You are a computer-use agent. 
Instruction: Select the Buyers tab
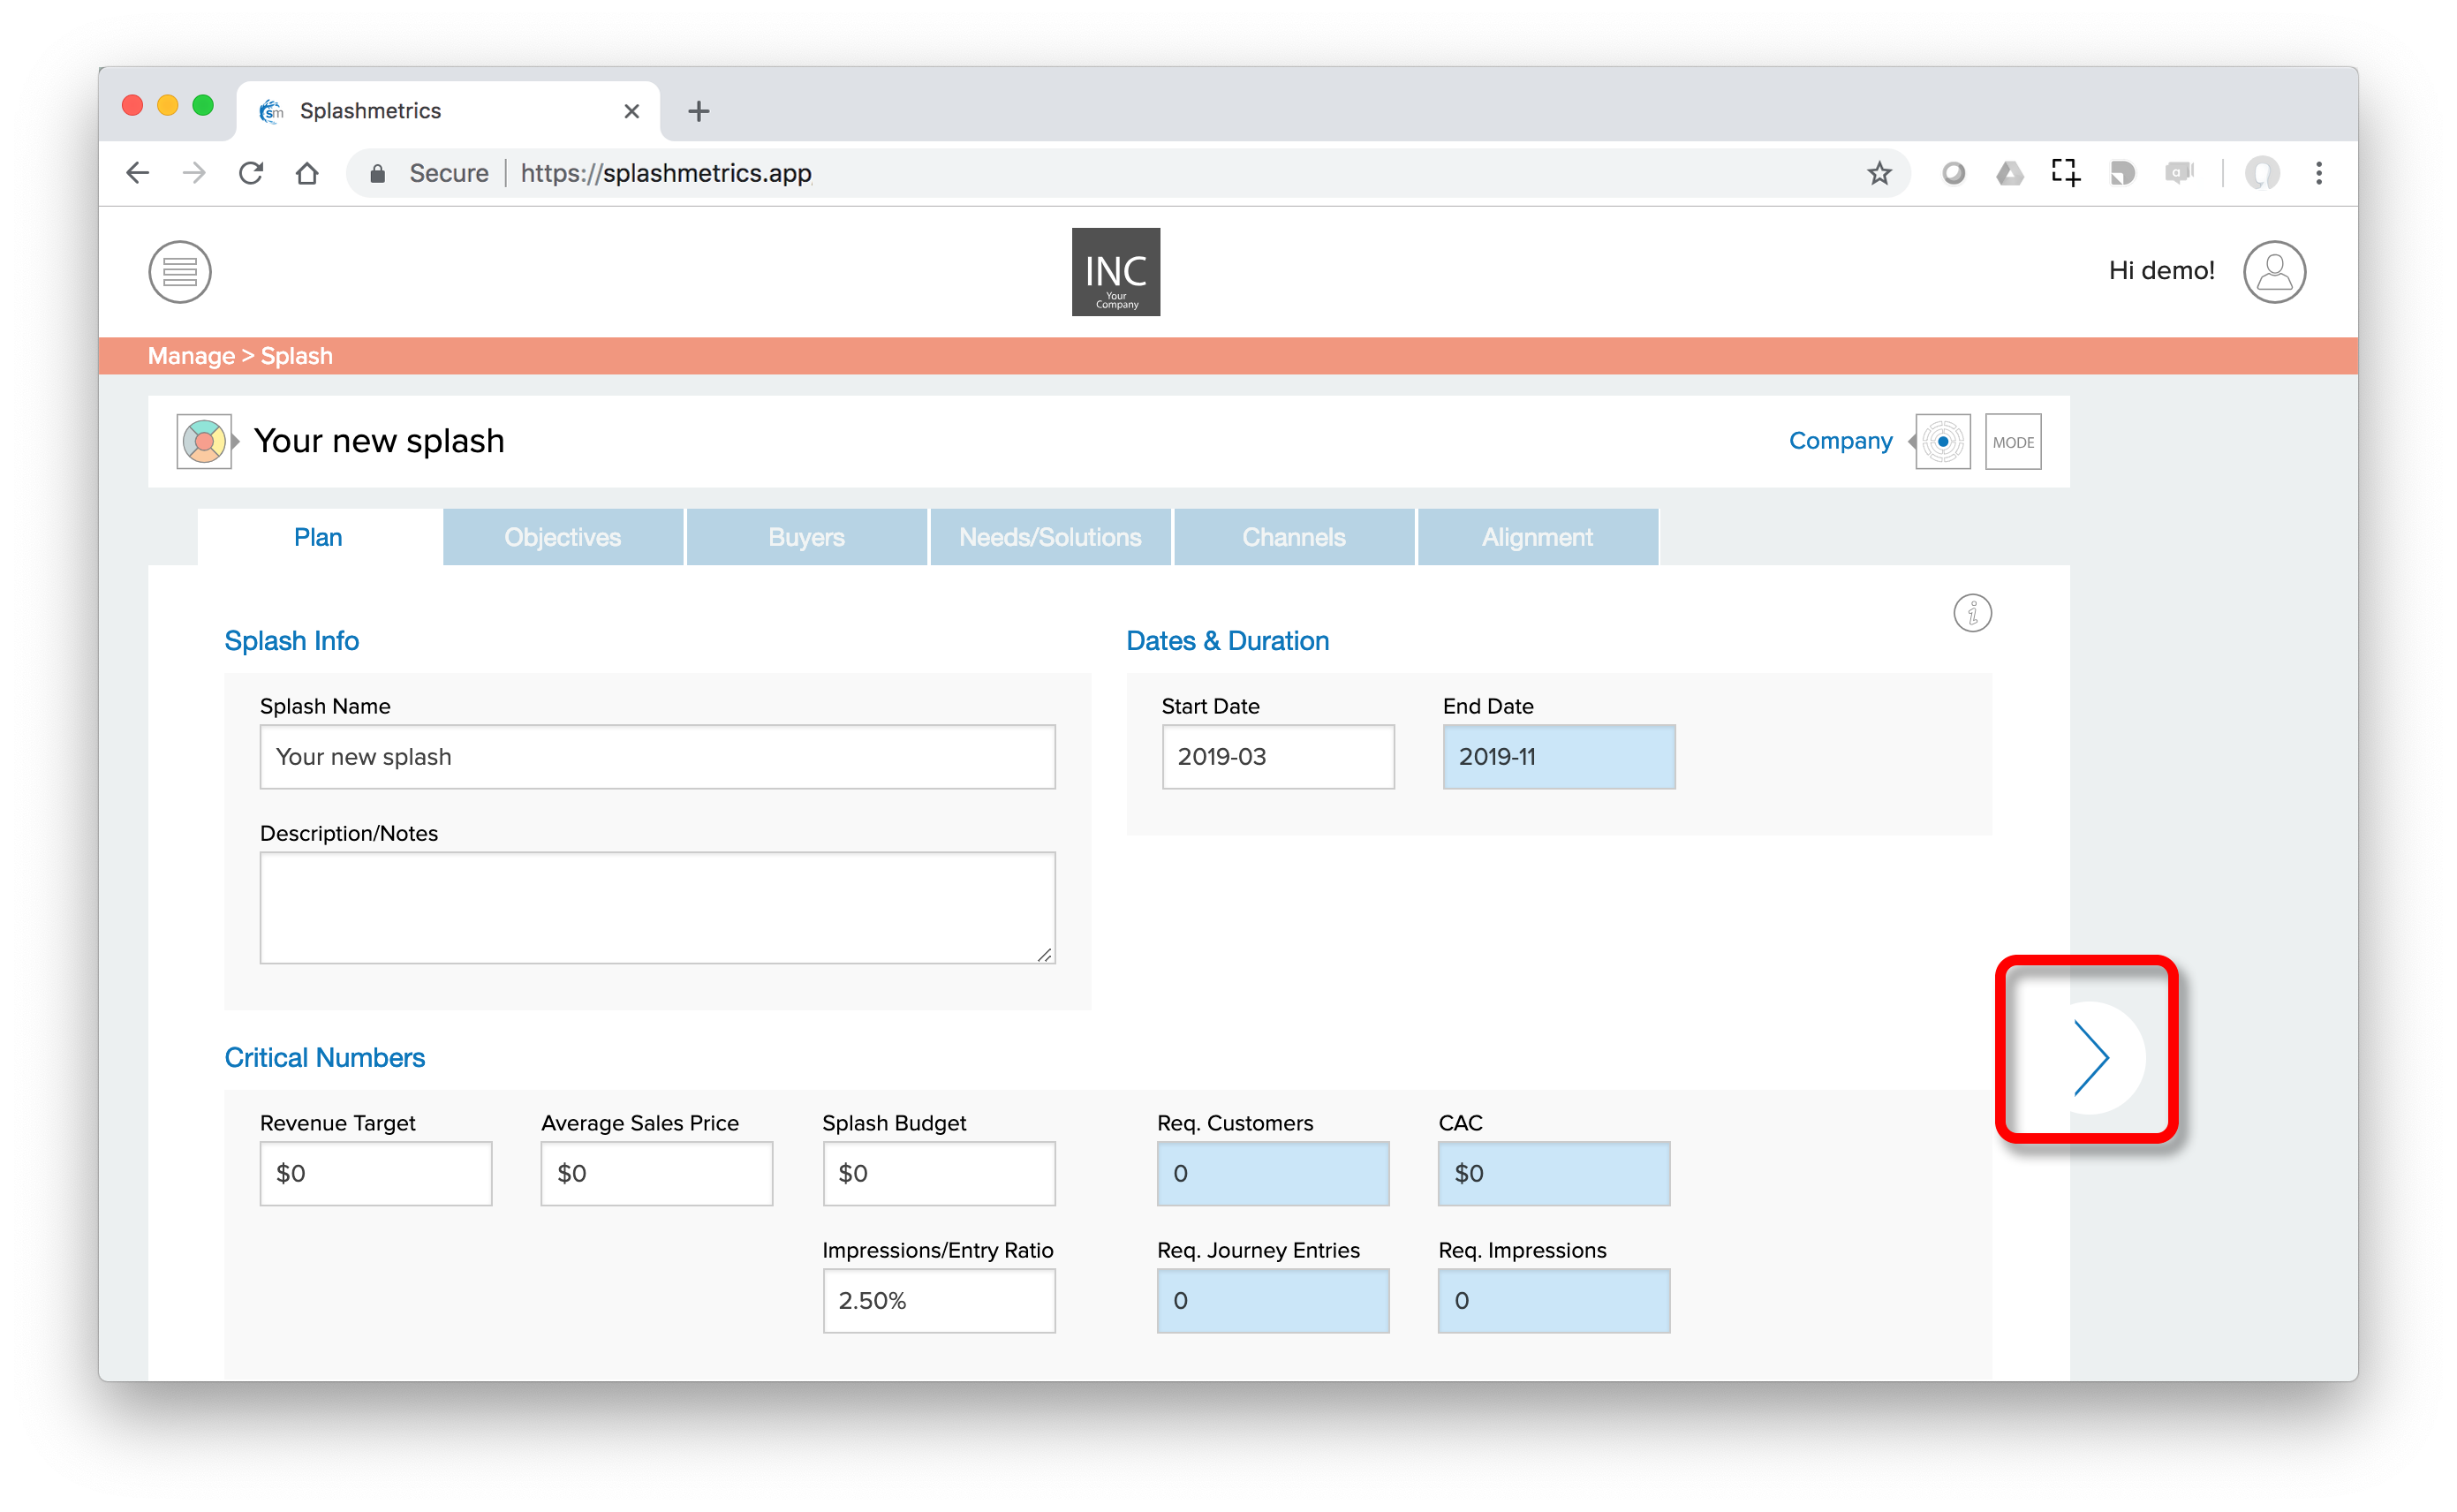tap(805, 537)
